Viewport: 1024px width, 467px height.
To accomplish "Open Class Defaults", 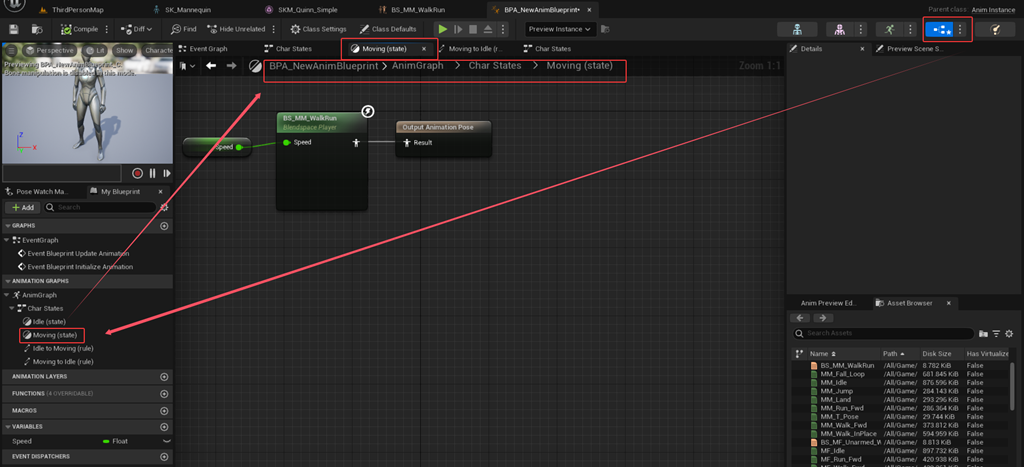I will [388, 29].
